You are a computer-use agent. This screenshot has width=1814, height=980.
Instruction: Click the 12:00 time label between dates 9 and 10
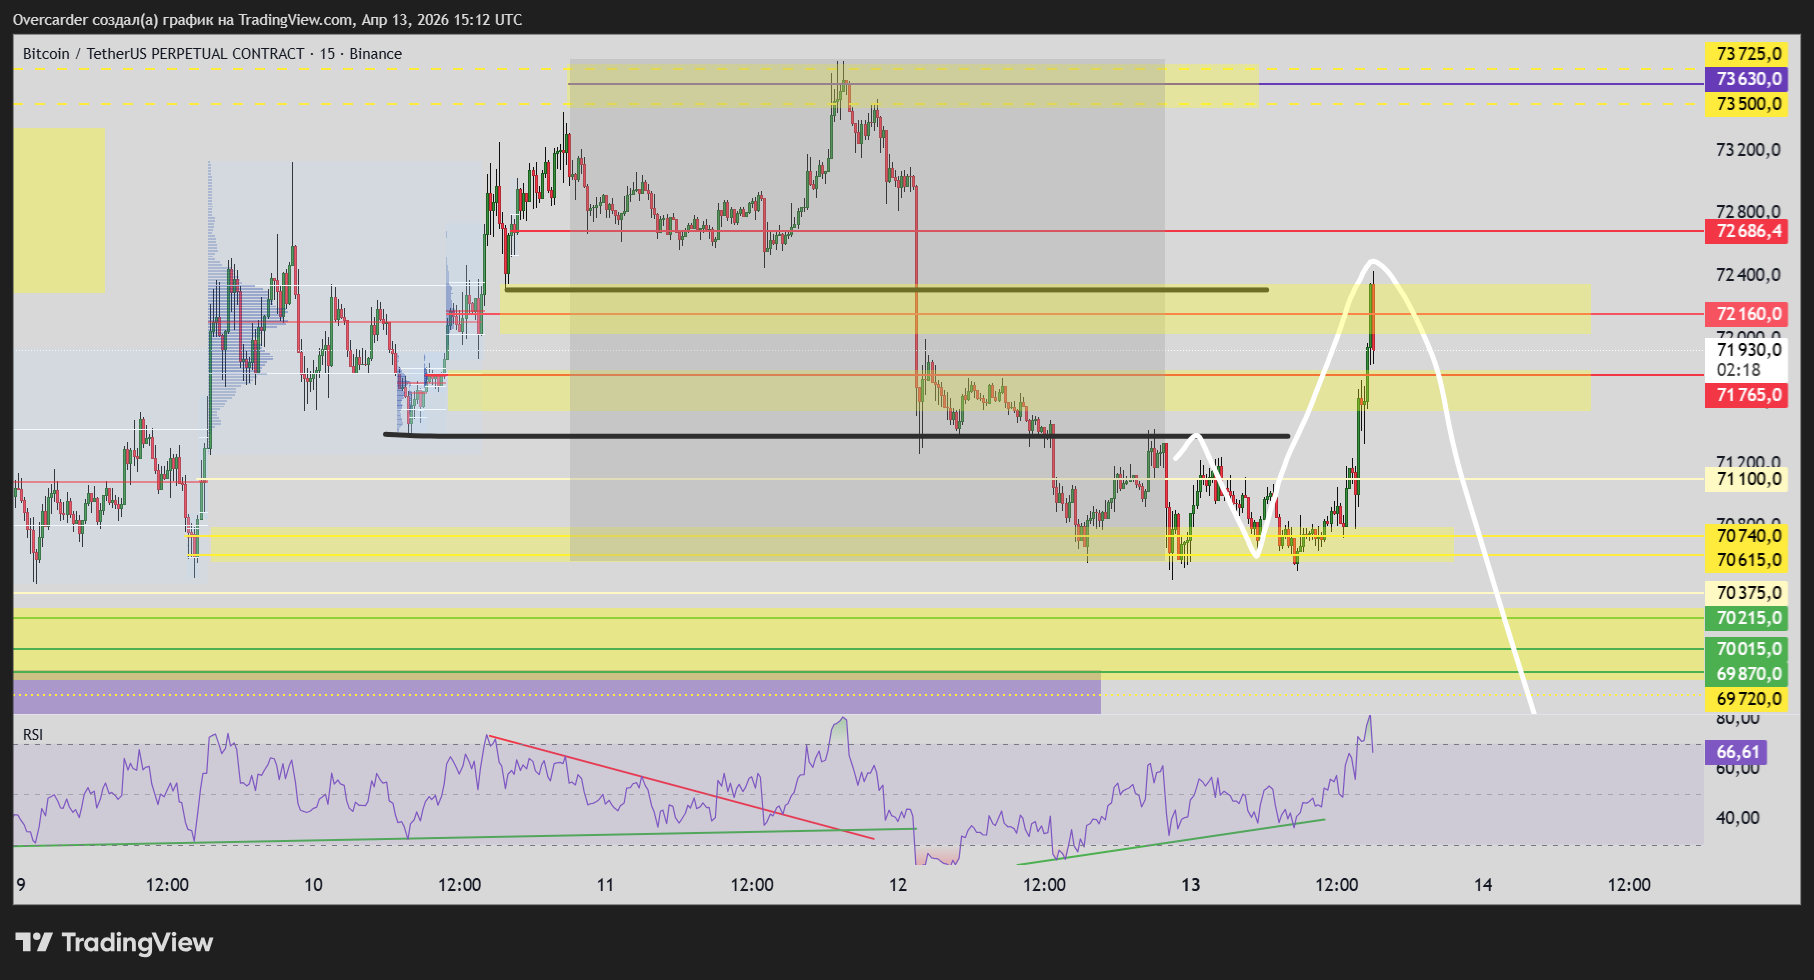pyautogui.click(x=167, y=885)
